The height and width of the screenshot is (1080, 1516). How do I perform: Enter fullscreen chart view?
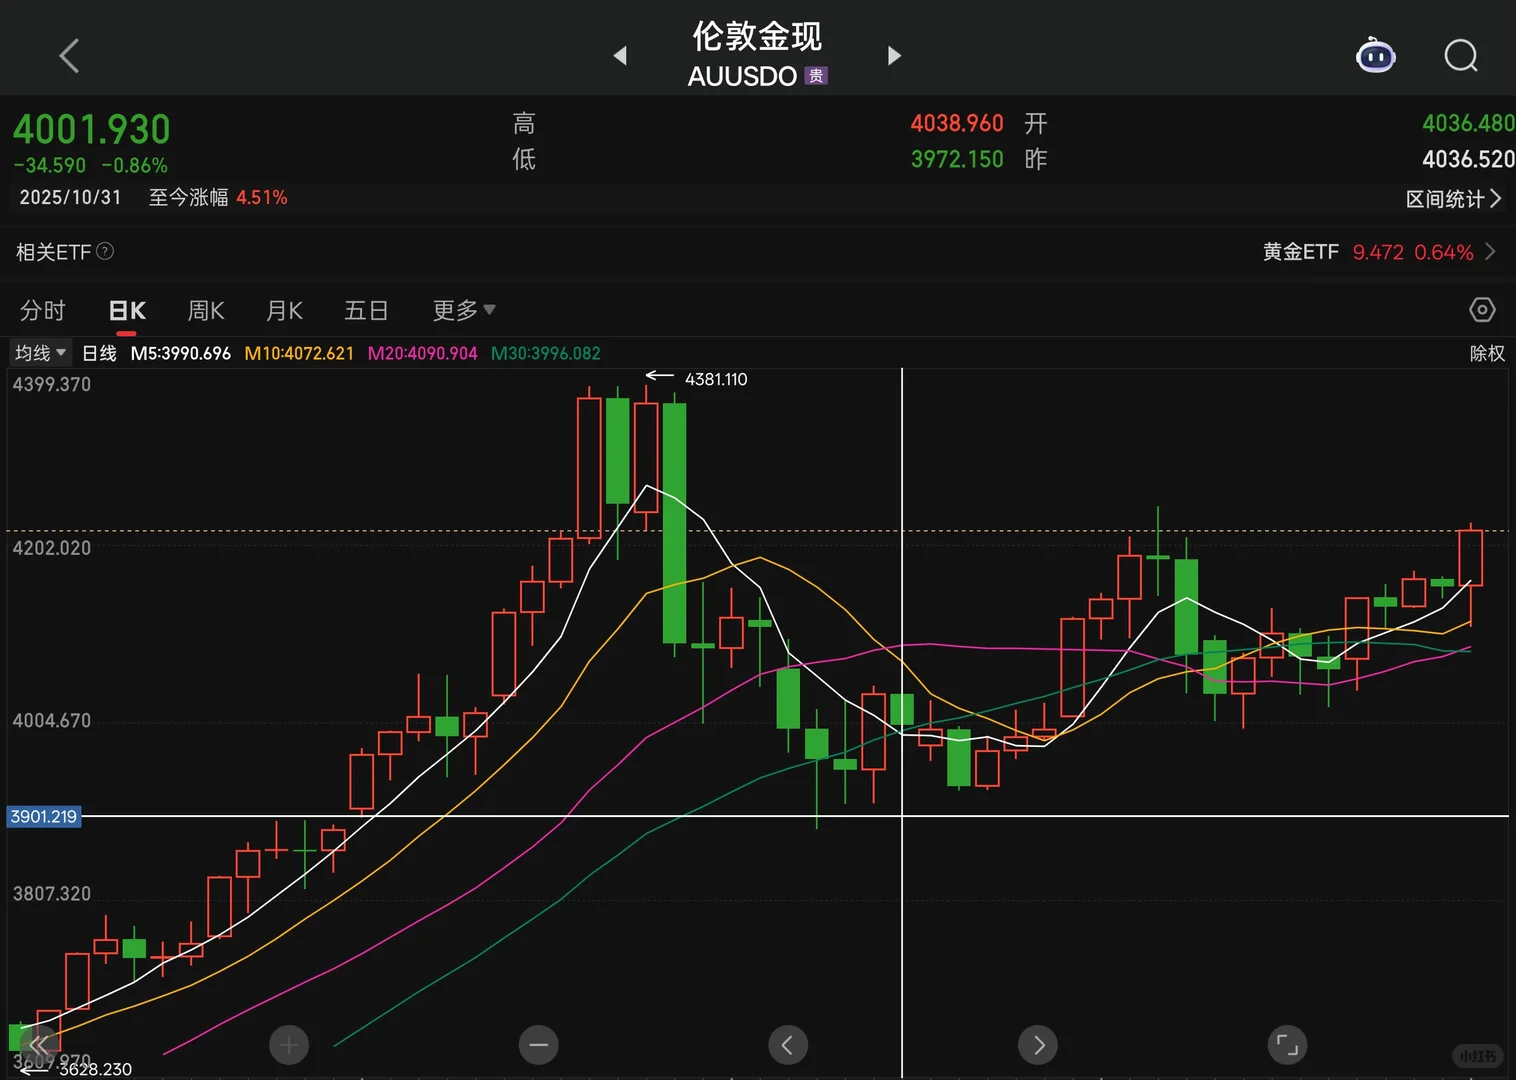(x=1287, y=1044)
